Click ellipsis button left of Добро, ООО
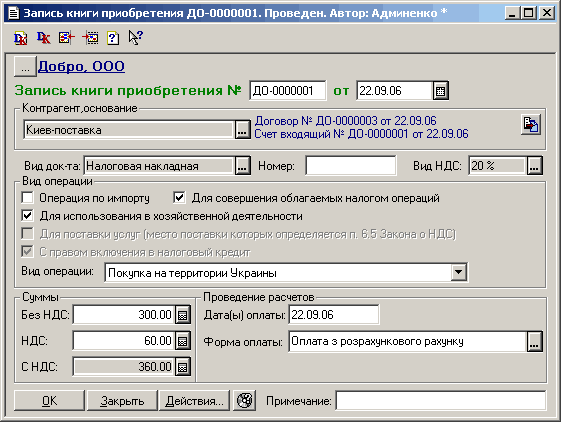Viewport: 561px width, 422px height. coord(25,67)
